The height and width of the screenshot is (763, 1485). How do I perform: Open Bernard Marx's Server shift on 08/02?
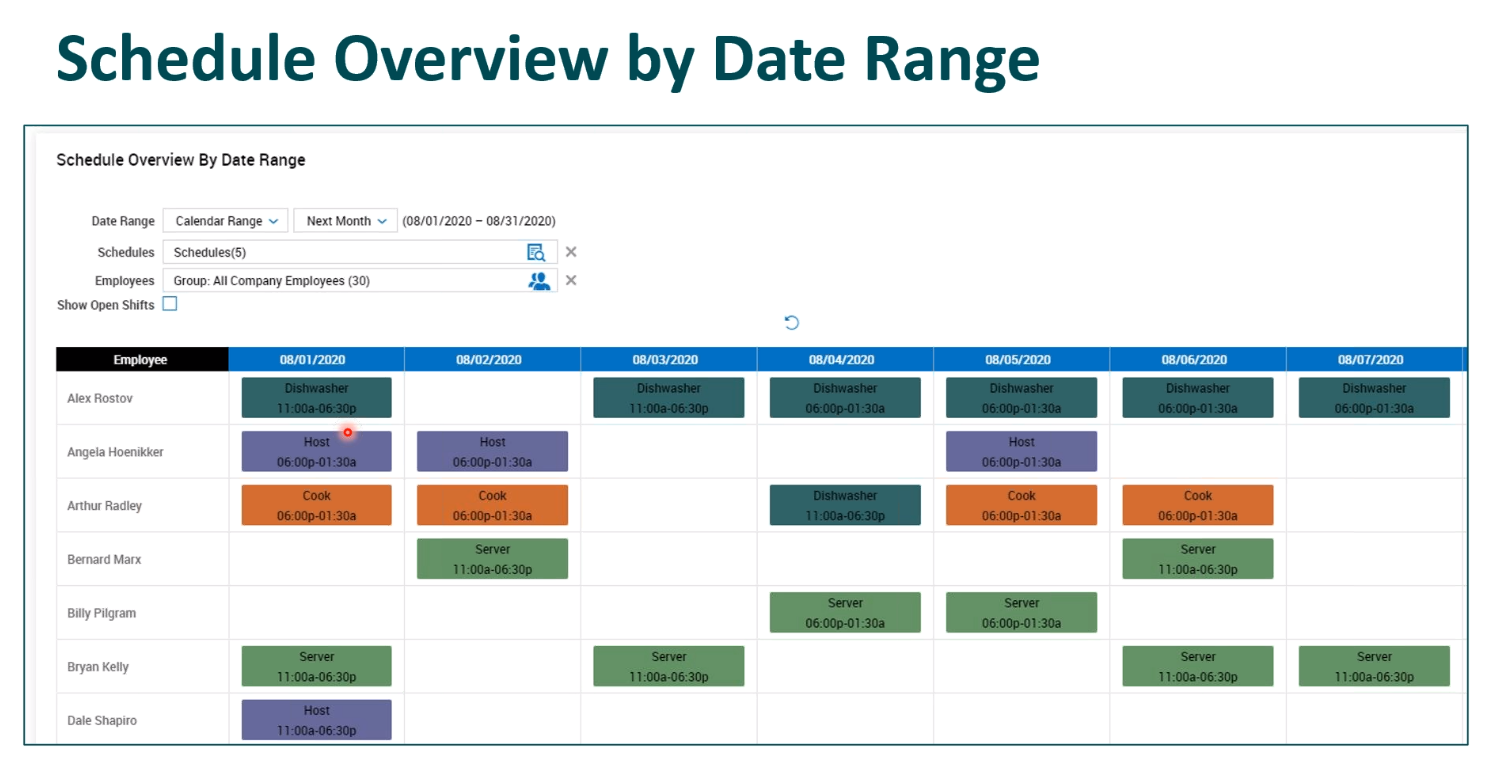pyautogui.click(x=493, y=559)
